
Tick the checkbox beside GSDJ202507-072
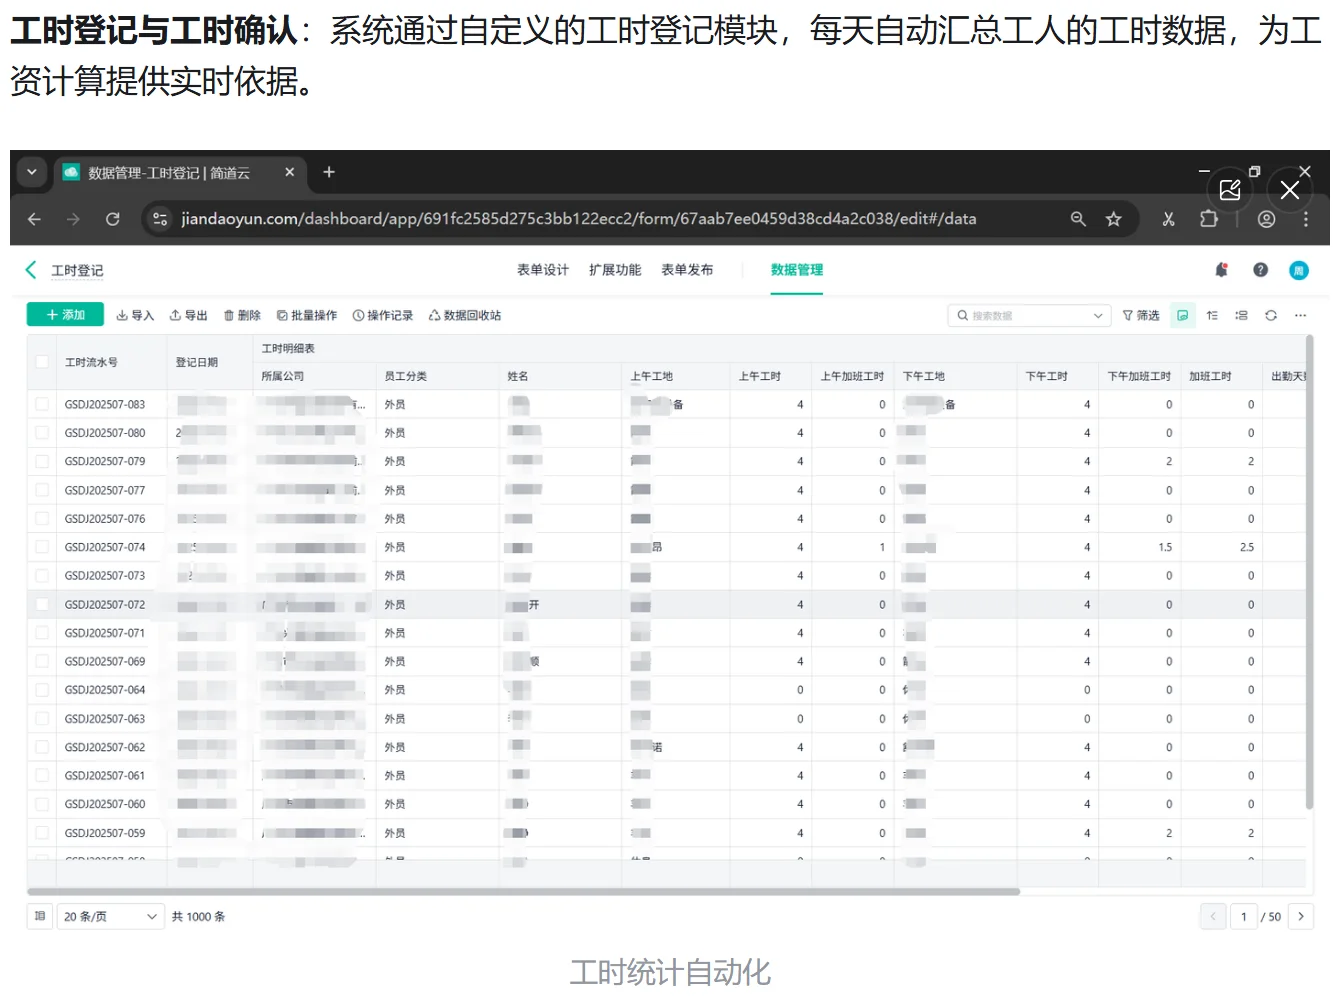41,604
